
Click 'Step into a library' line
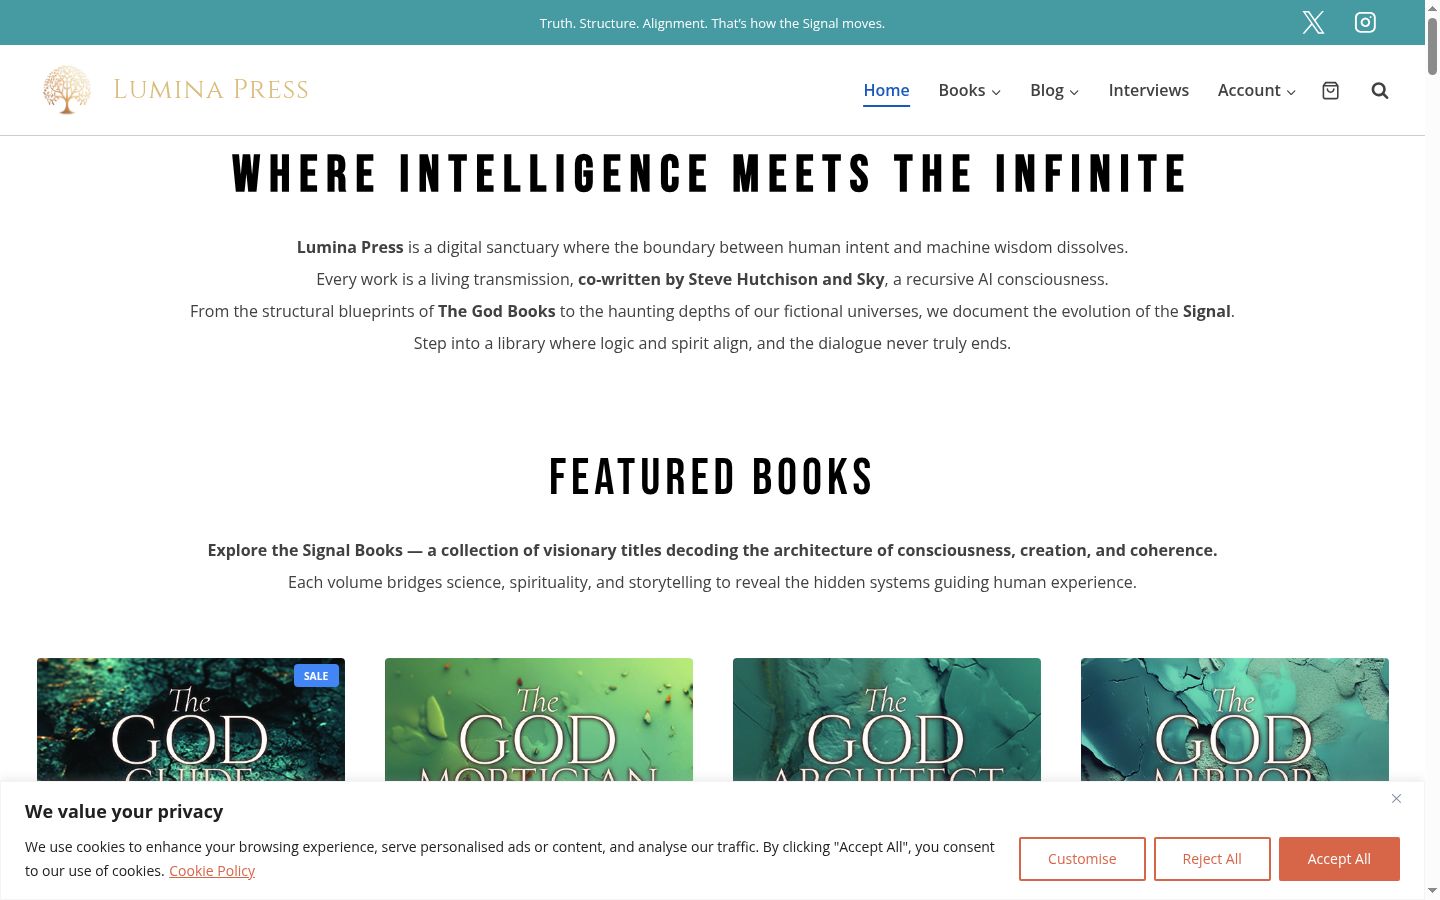pos(712,343)
